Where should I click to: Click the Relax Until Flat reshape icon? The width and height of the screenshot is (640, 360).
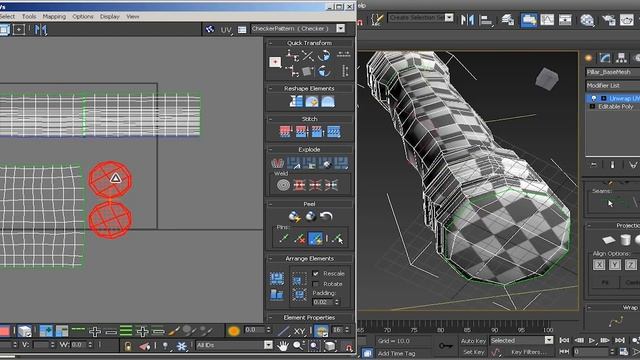(x=312, y=101)
